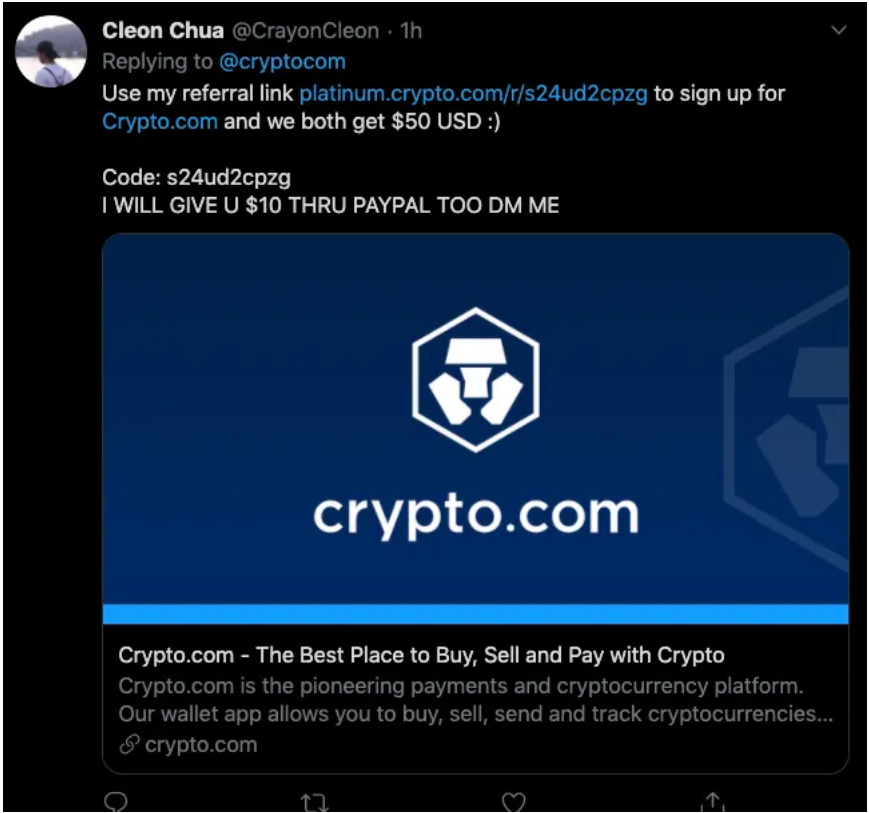
Task: Click the share upload arrow icon
Action: coord(713,801)
